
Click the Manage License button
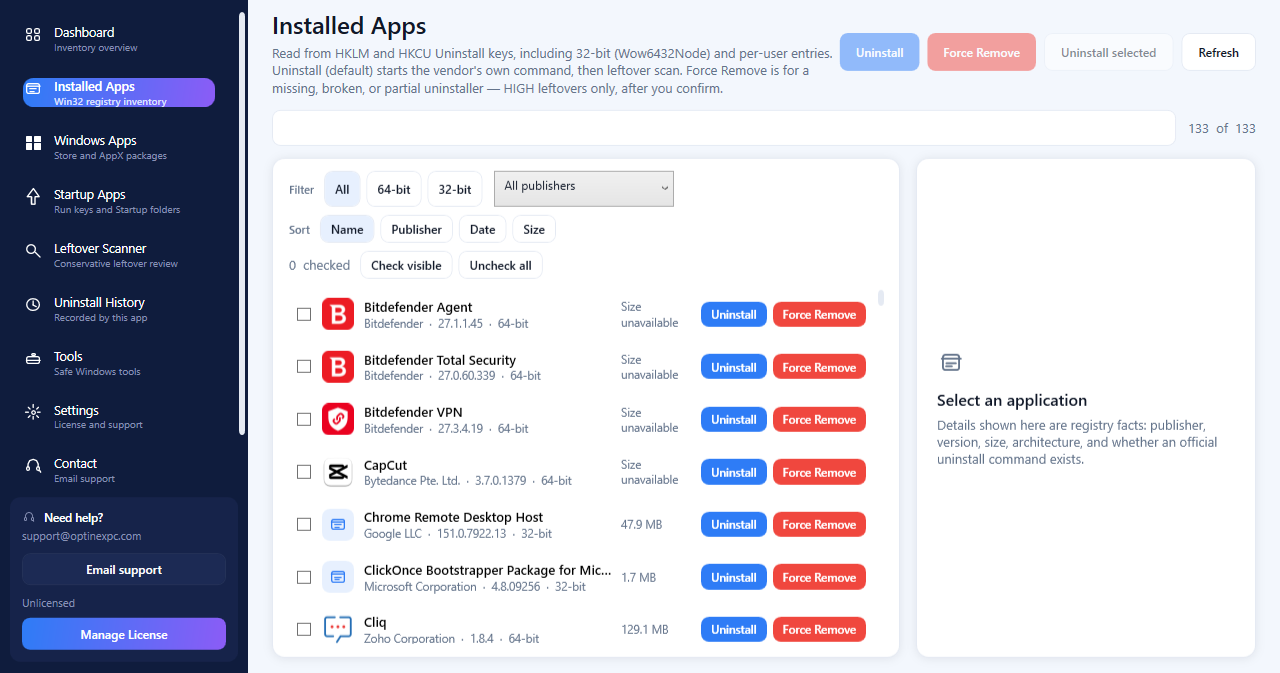pos(124,634)
